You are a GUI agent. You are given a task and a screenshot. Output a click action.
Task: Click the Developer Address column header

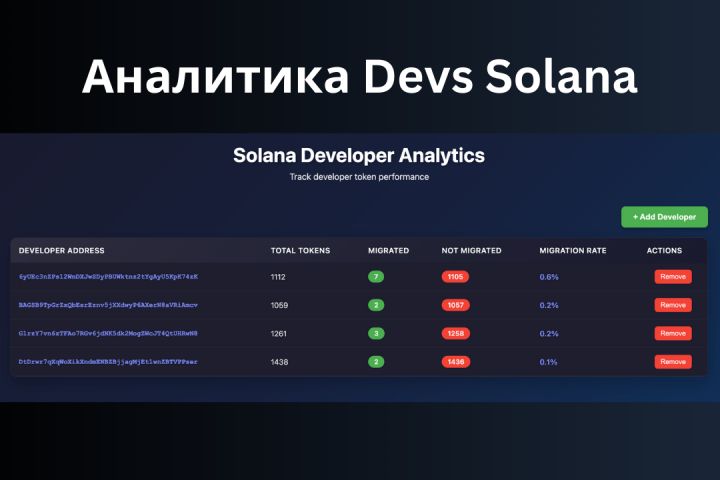(x=62, y=250)
